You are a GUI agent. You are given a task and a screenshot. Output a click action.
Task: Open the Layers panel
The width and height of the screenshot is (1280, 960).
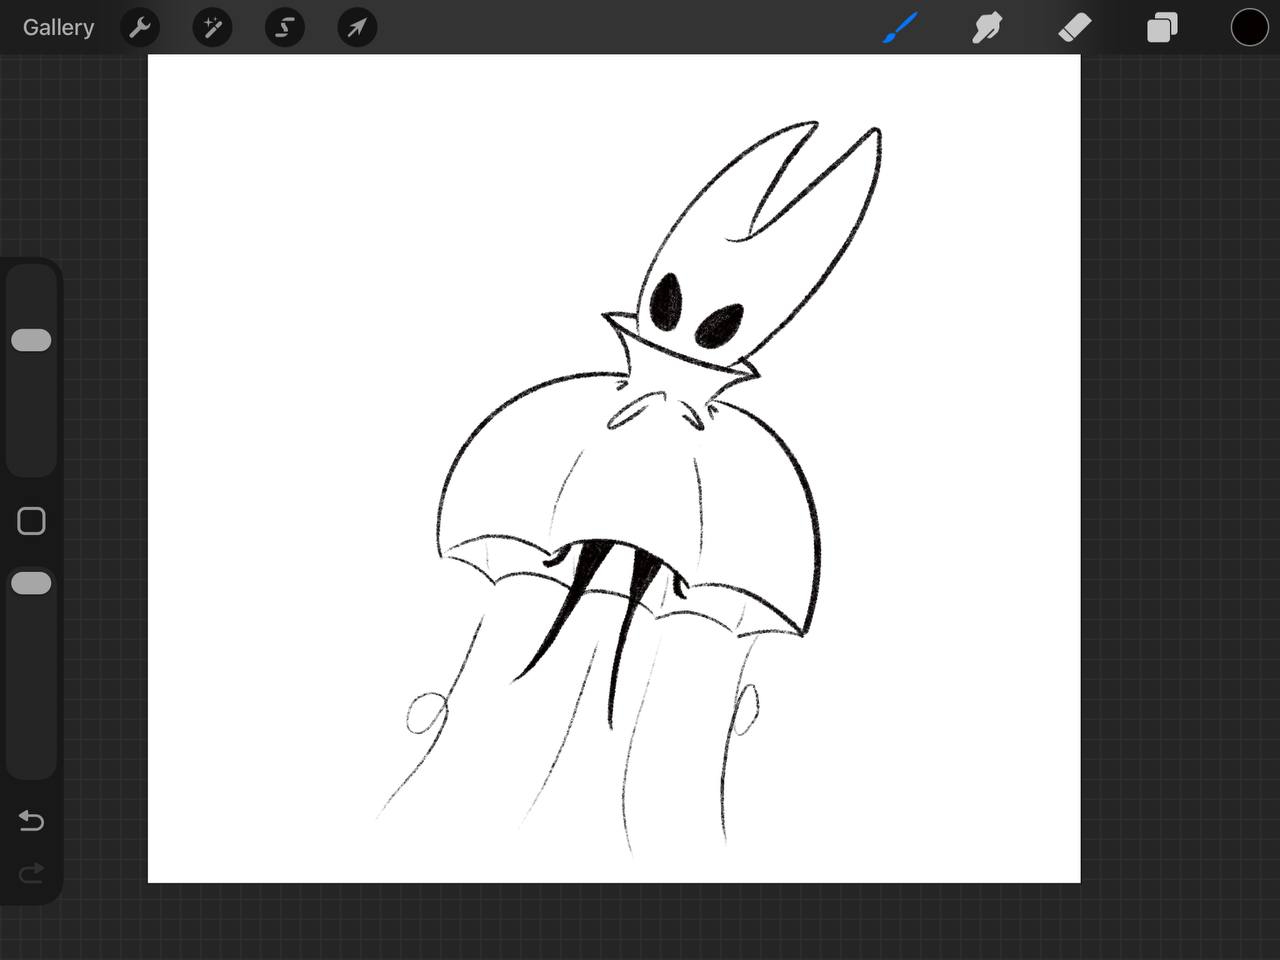(x=1162, y=27)
